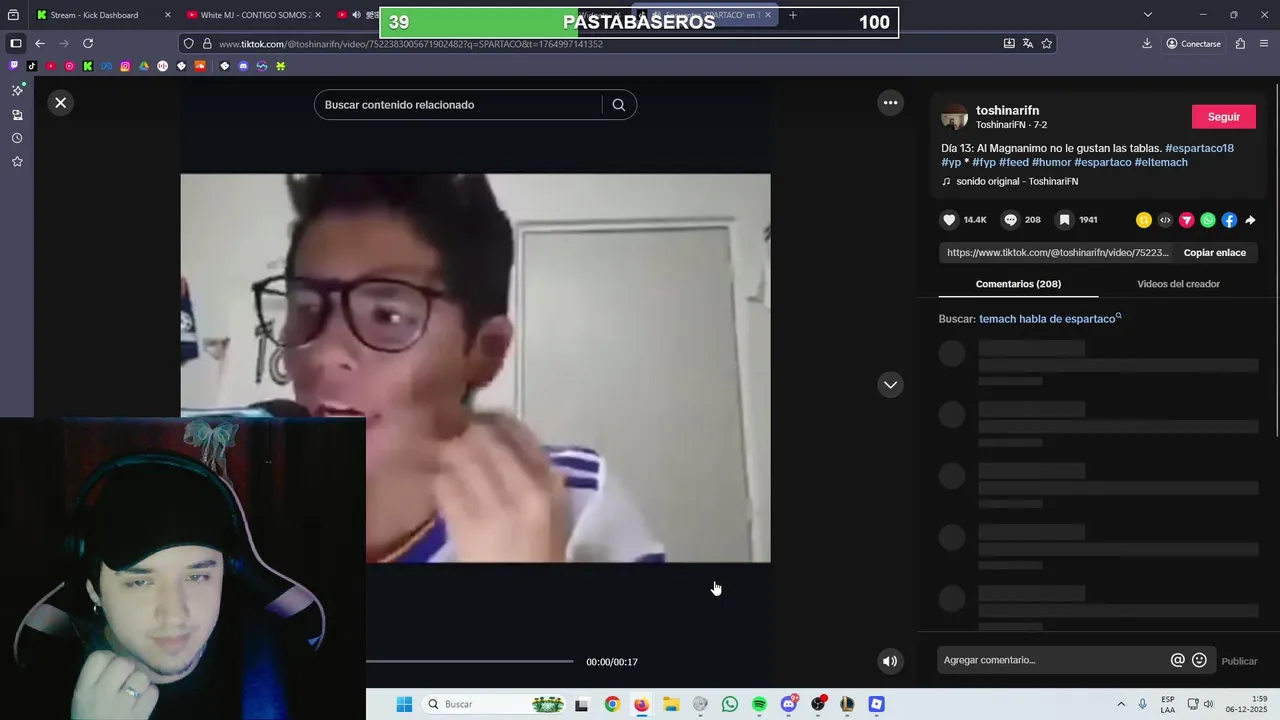The width and height of the screenshot is (1280, 720).
Task: Open sidebar history clock icon
Action: pyautogui.click(x=17, y=138)
